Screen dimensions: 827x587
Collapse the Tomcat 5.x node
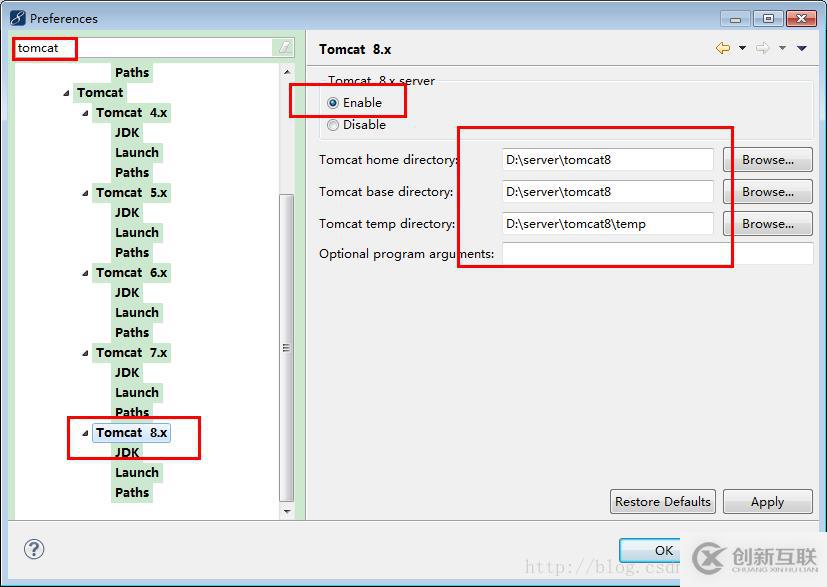pyautogui.click(x=85, y=193)
